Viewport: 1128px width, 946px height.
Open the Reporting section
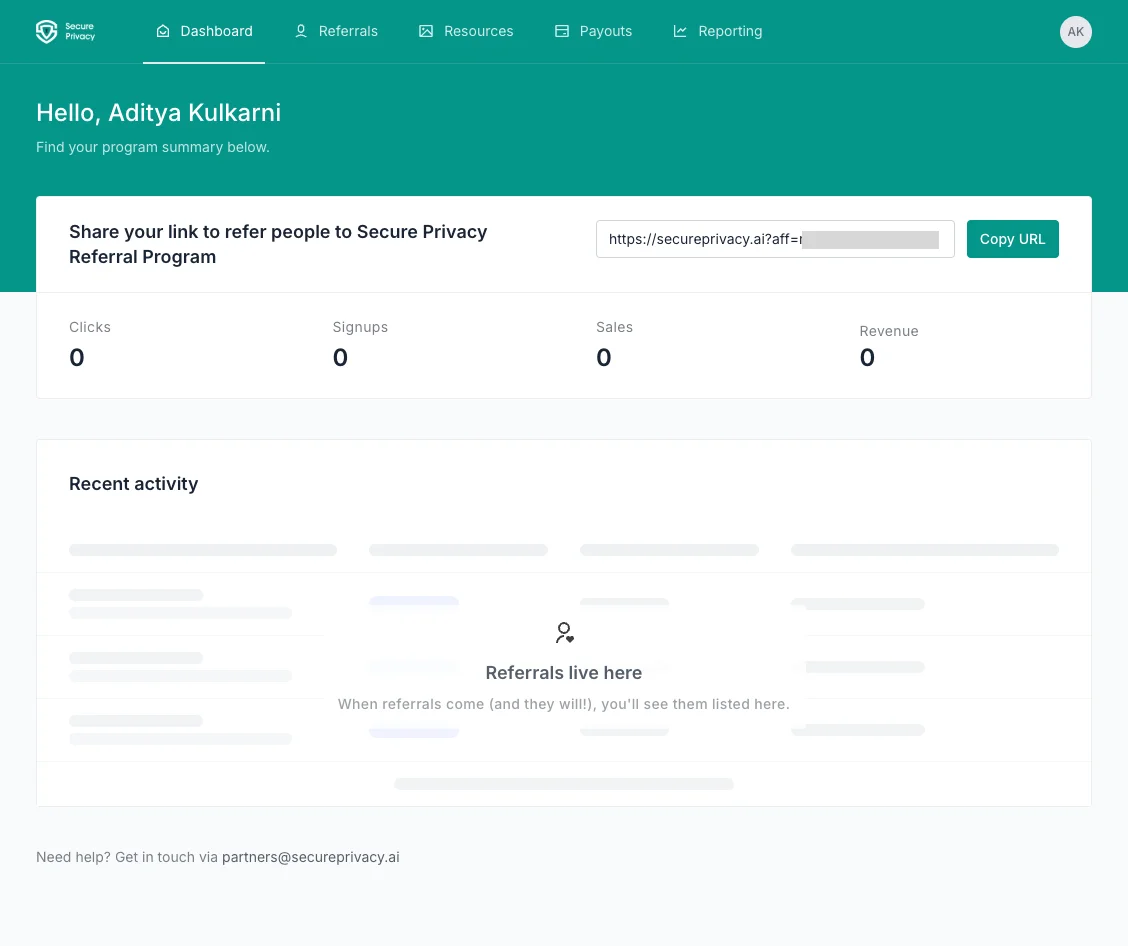point(717,31)
